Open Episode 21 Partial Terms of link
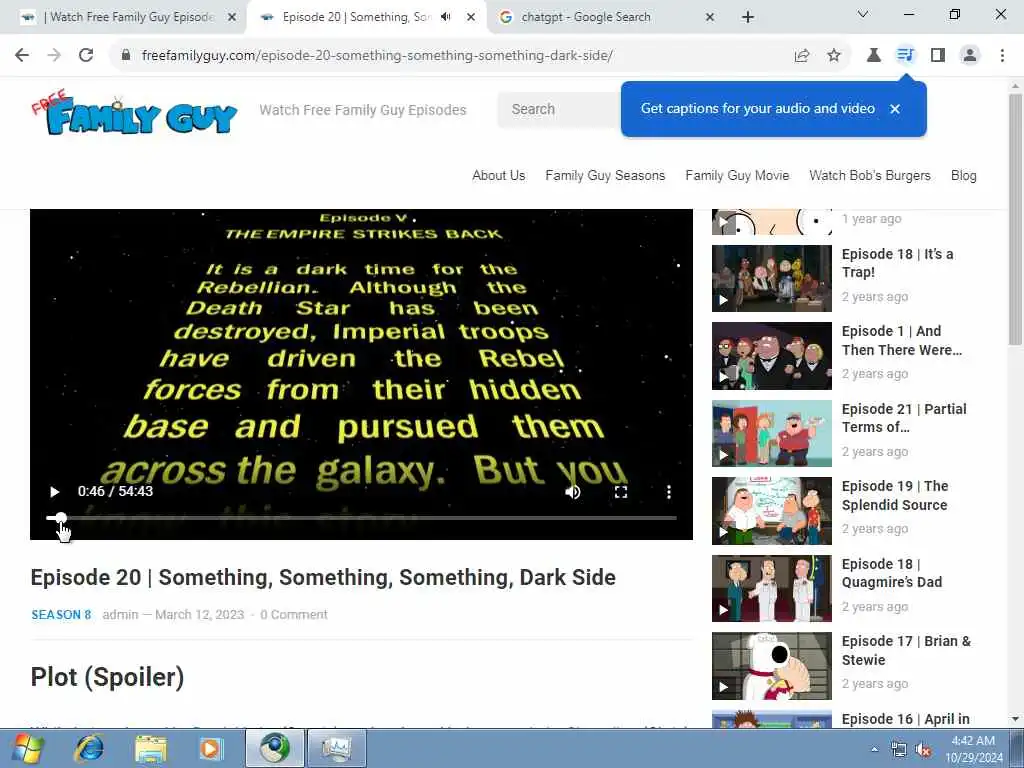This screenshot has height=768, width=1024. [x=904, y=418]
